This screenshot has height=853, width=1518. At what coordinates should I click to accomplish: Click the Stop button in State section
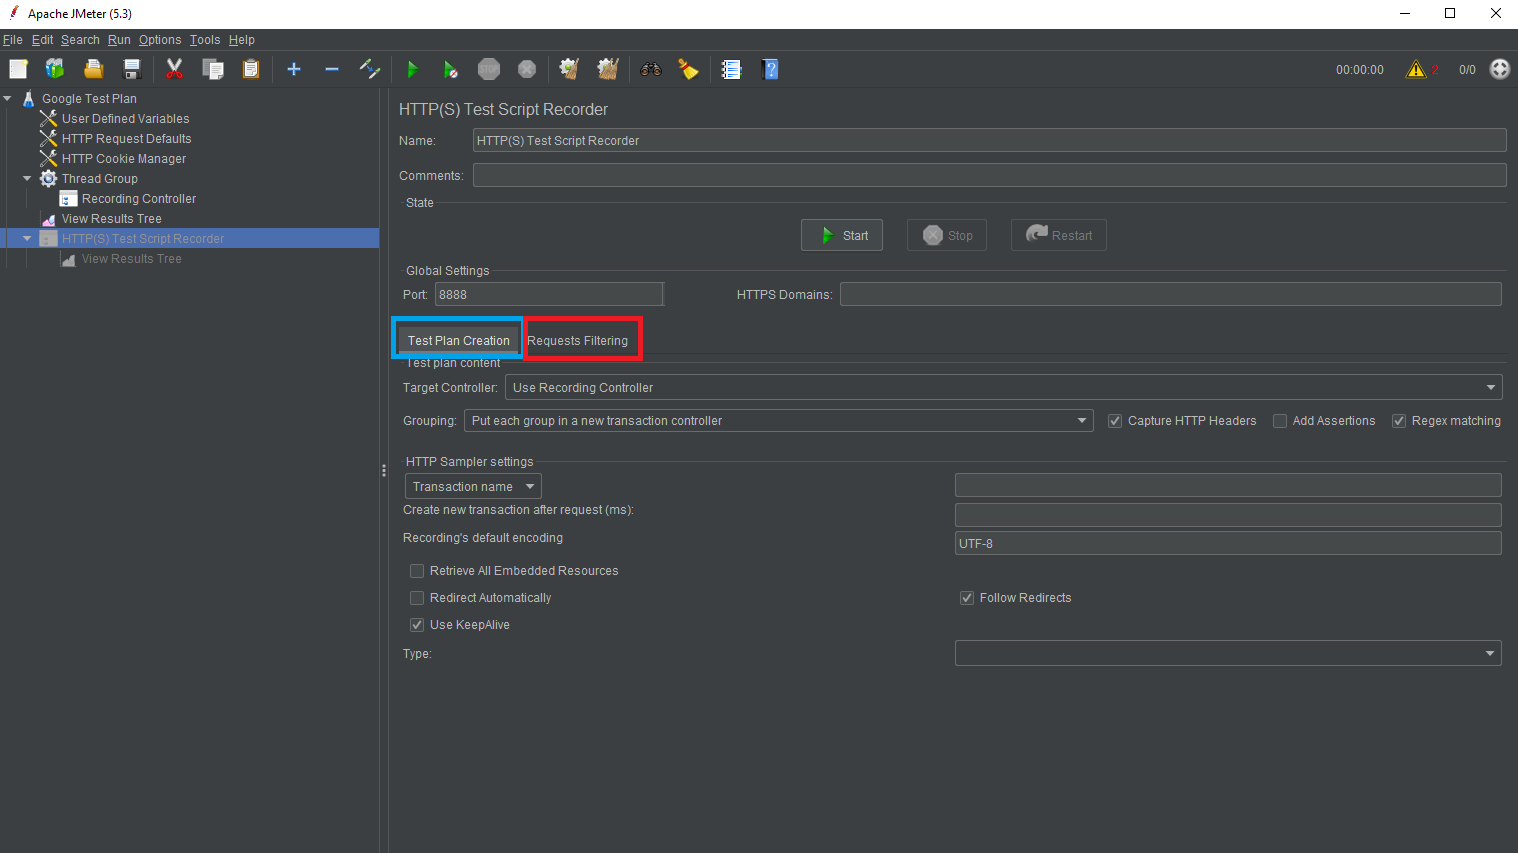click(946, 235)
